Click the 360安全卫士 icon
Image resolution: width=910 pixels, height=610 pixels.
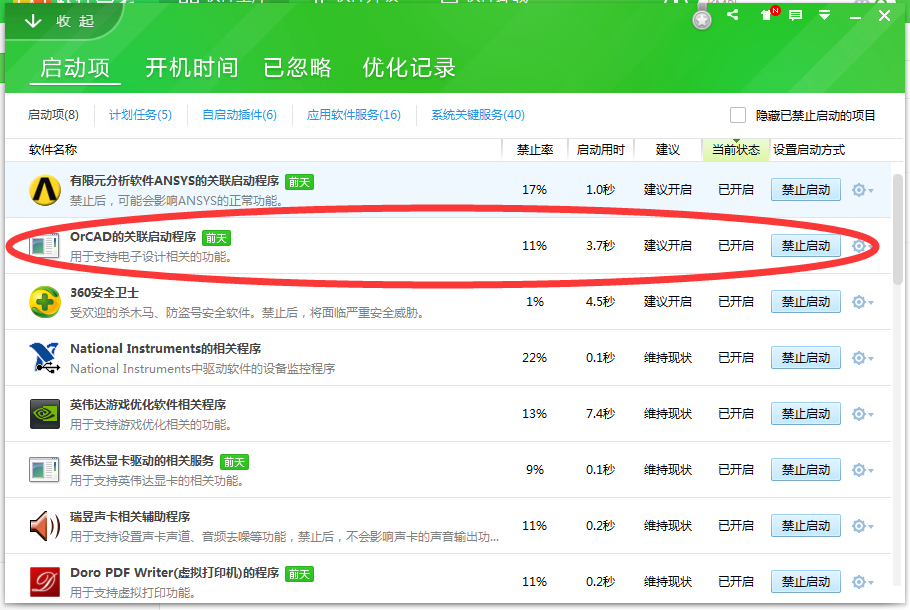[45, 302]
